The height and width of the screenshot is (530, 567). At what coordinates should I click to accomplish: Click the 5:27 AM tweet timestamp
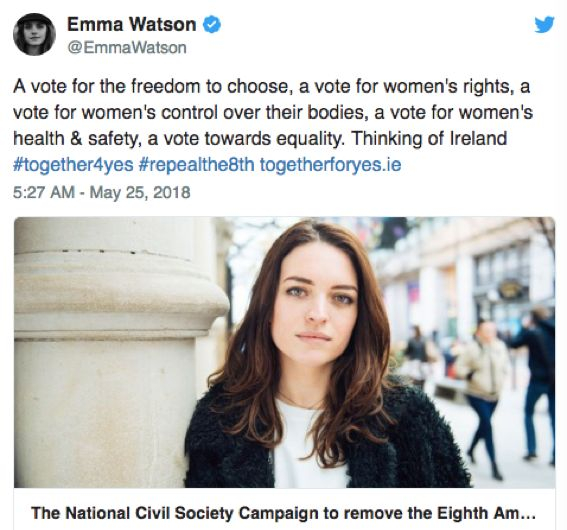(44, 192)
